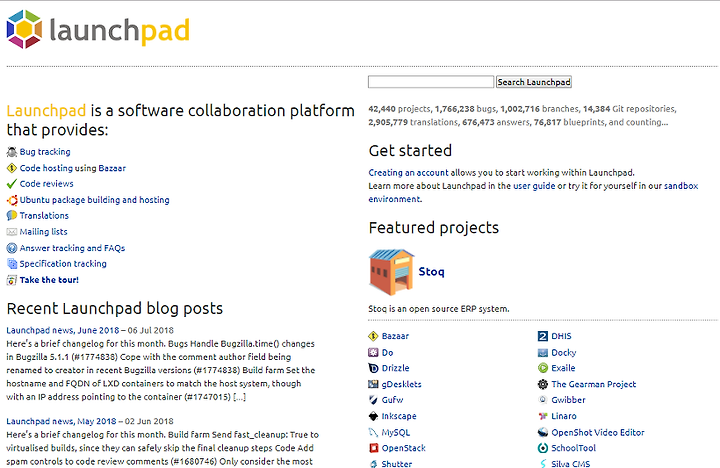Open the OpenShot Video Editor link
Viewport: 720px width, 468px height.
click(x=598, y=432)
